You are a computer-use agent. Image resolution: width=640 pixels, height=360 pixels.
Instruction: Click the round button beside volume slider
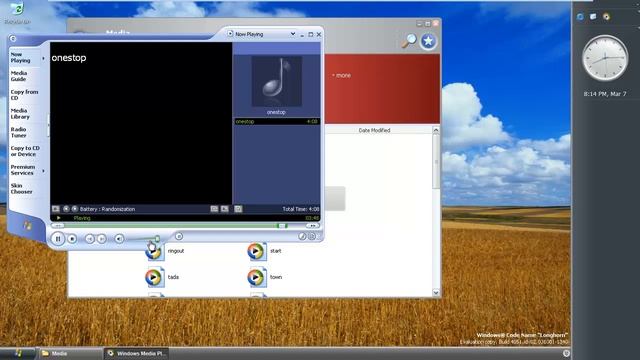(x=179, y=236)
